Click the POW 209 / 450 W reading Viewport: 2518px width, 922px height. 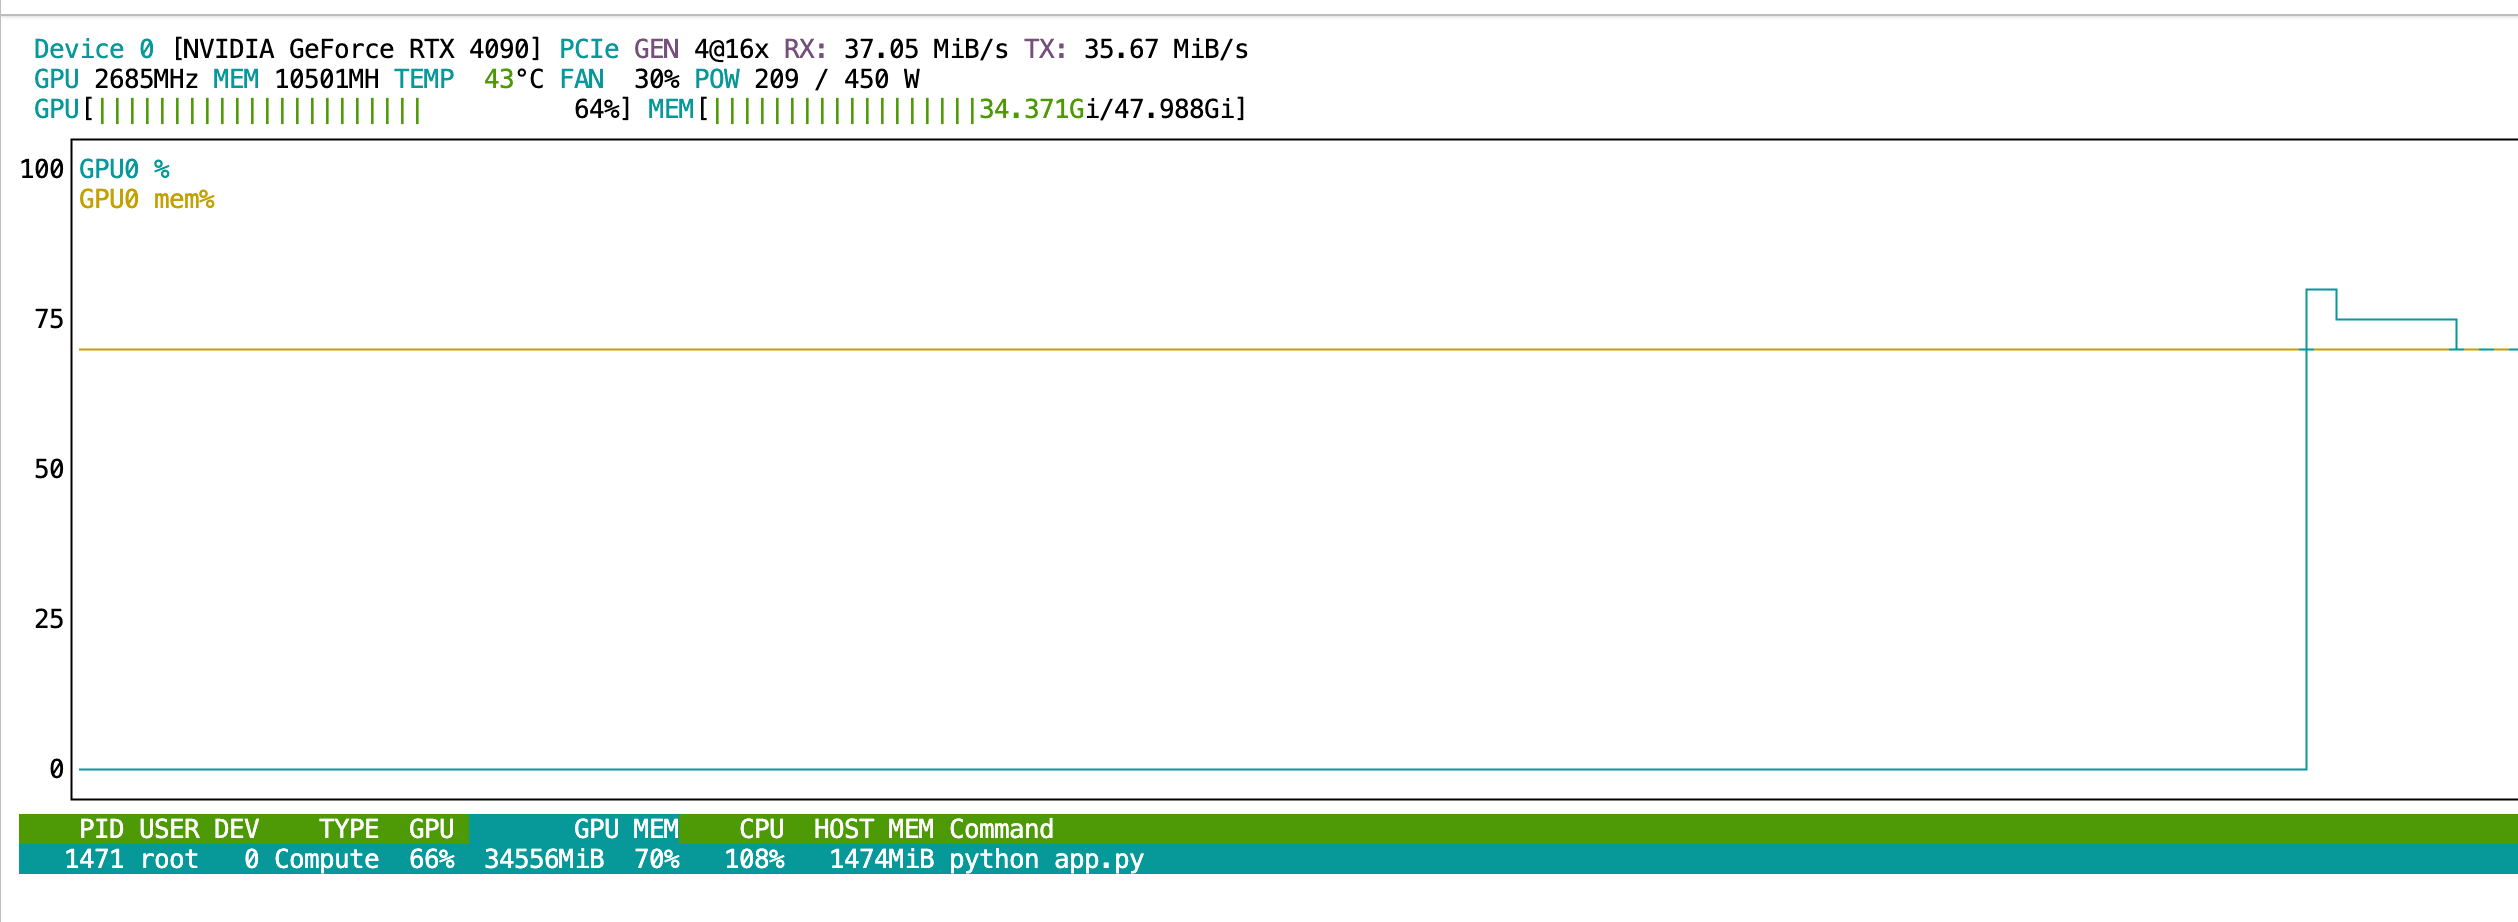[x=806, y=79]
